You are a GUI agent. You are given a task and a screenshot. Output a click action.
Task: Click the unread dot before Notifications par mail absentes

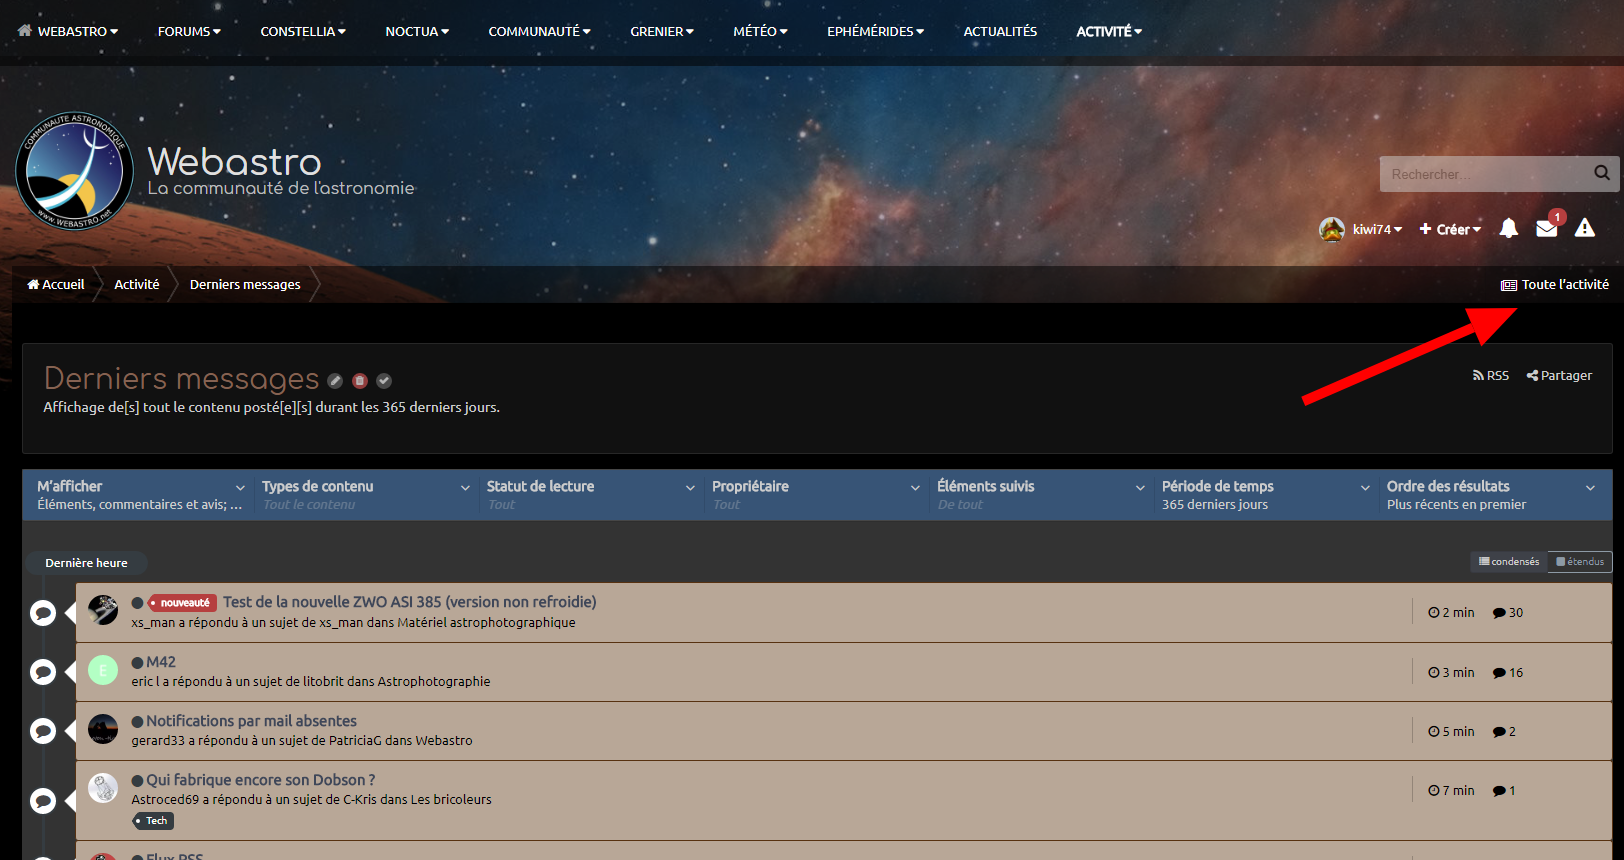(x=137, y=722)
